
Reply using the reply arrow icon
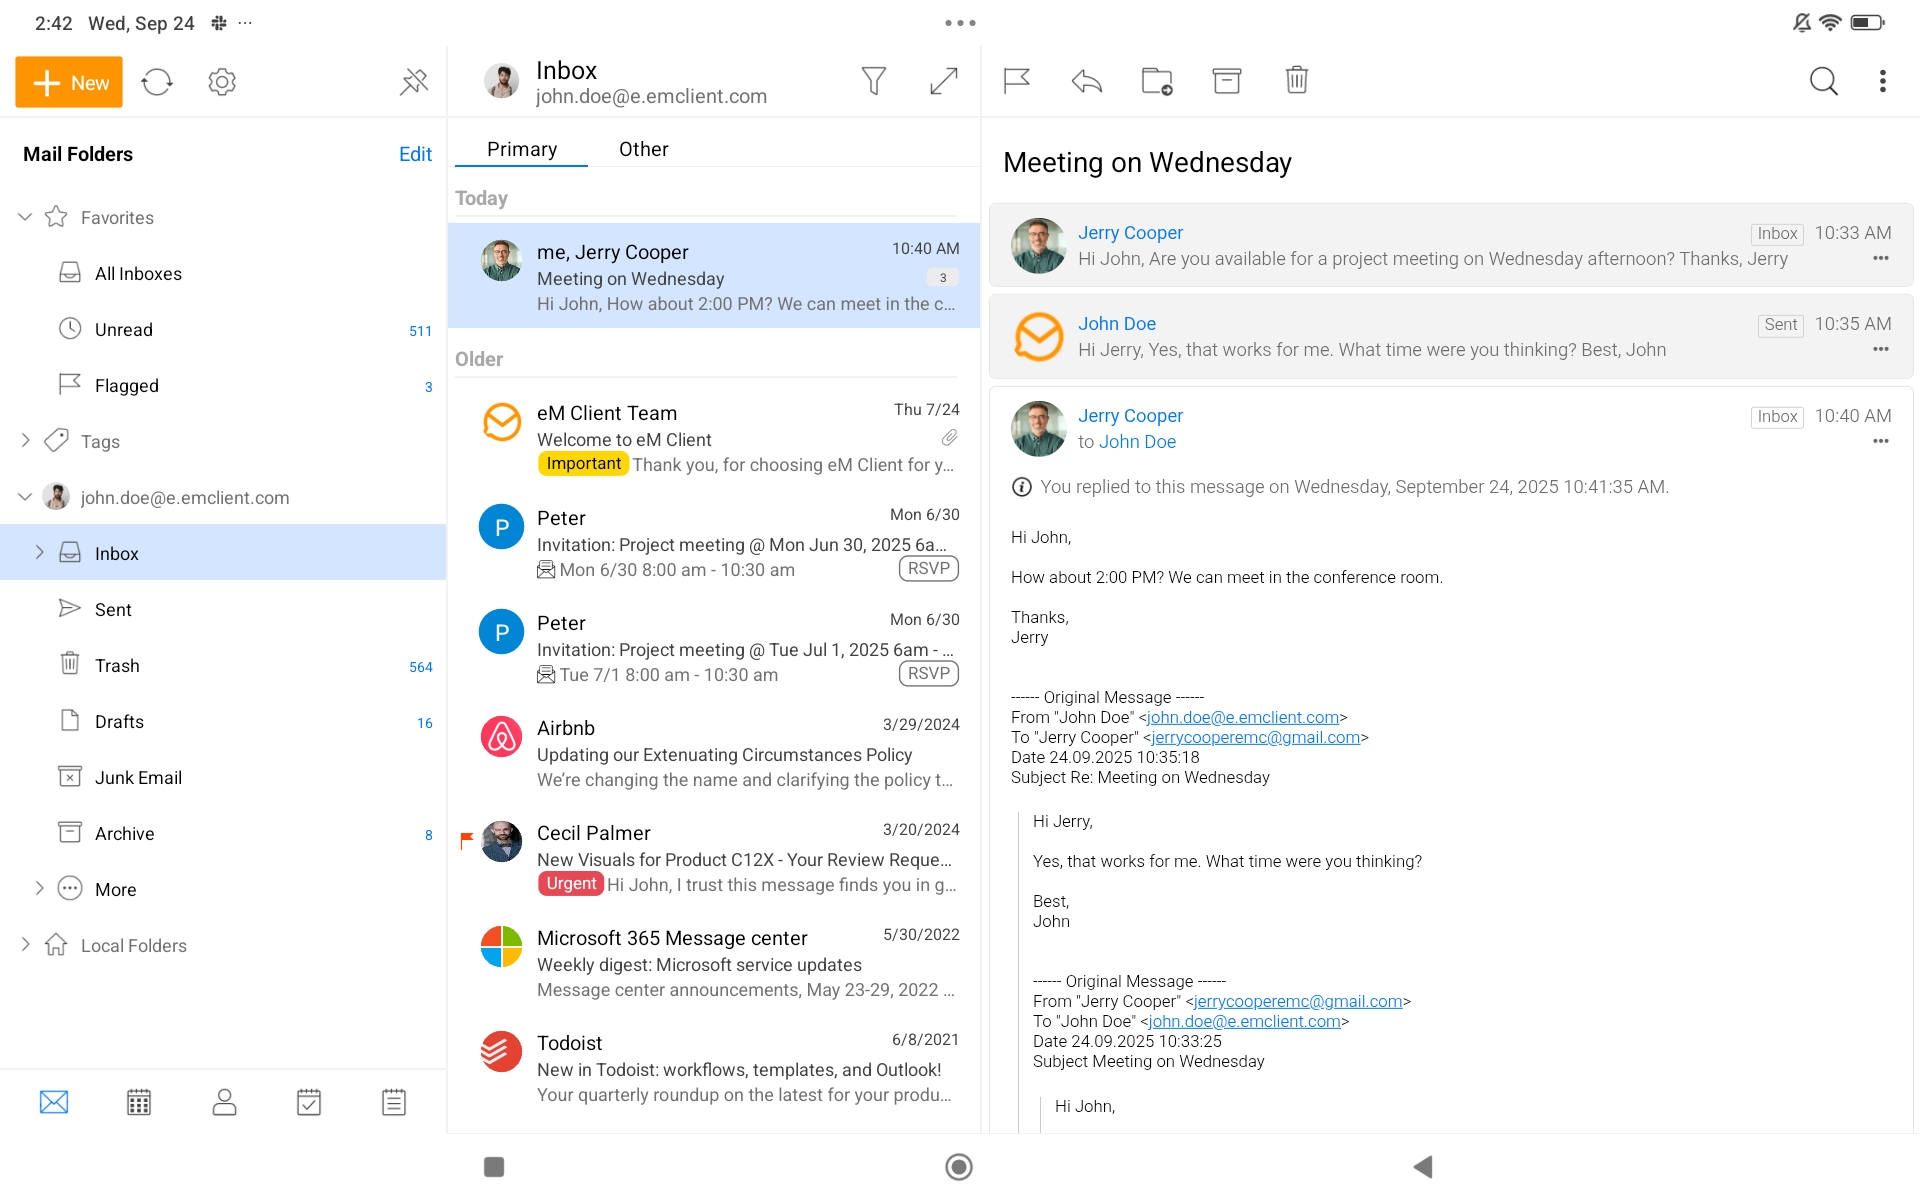[1086, 81]
